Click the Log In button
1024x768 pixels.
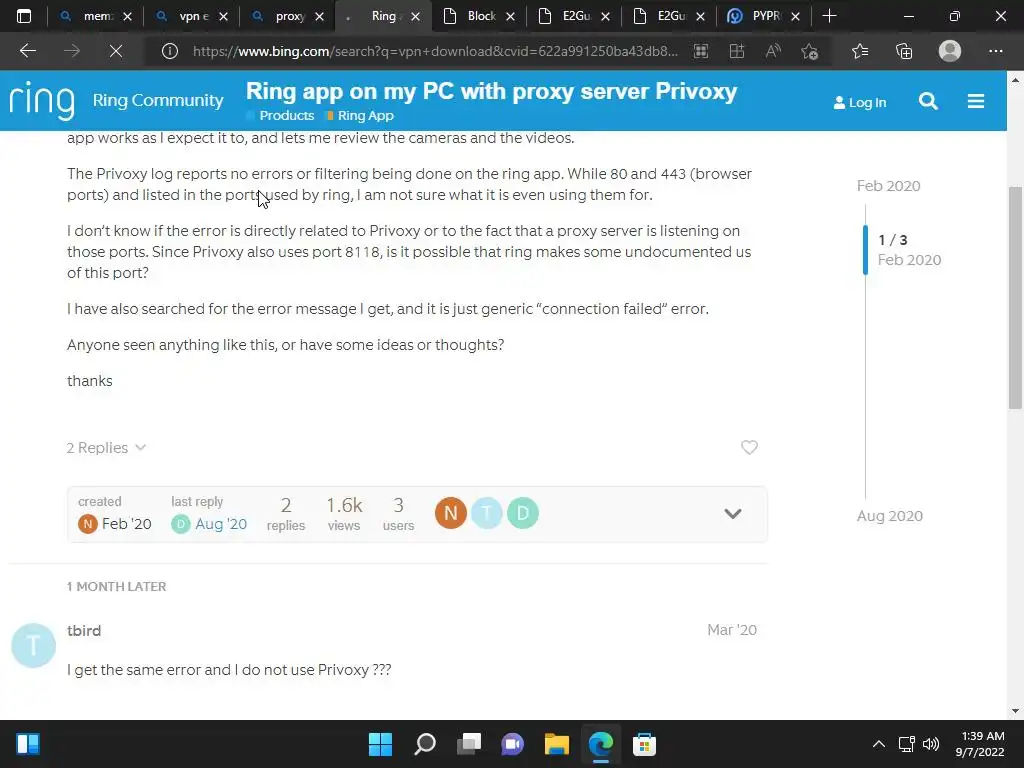[859, 102]
